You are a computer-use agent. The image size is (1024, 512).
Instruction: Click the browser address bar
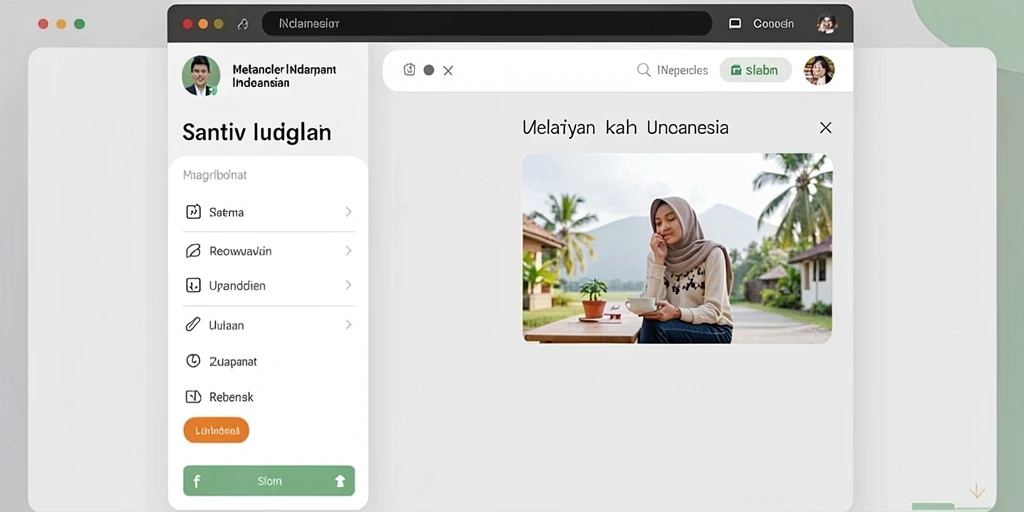(487, 24)
